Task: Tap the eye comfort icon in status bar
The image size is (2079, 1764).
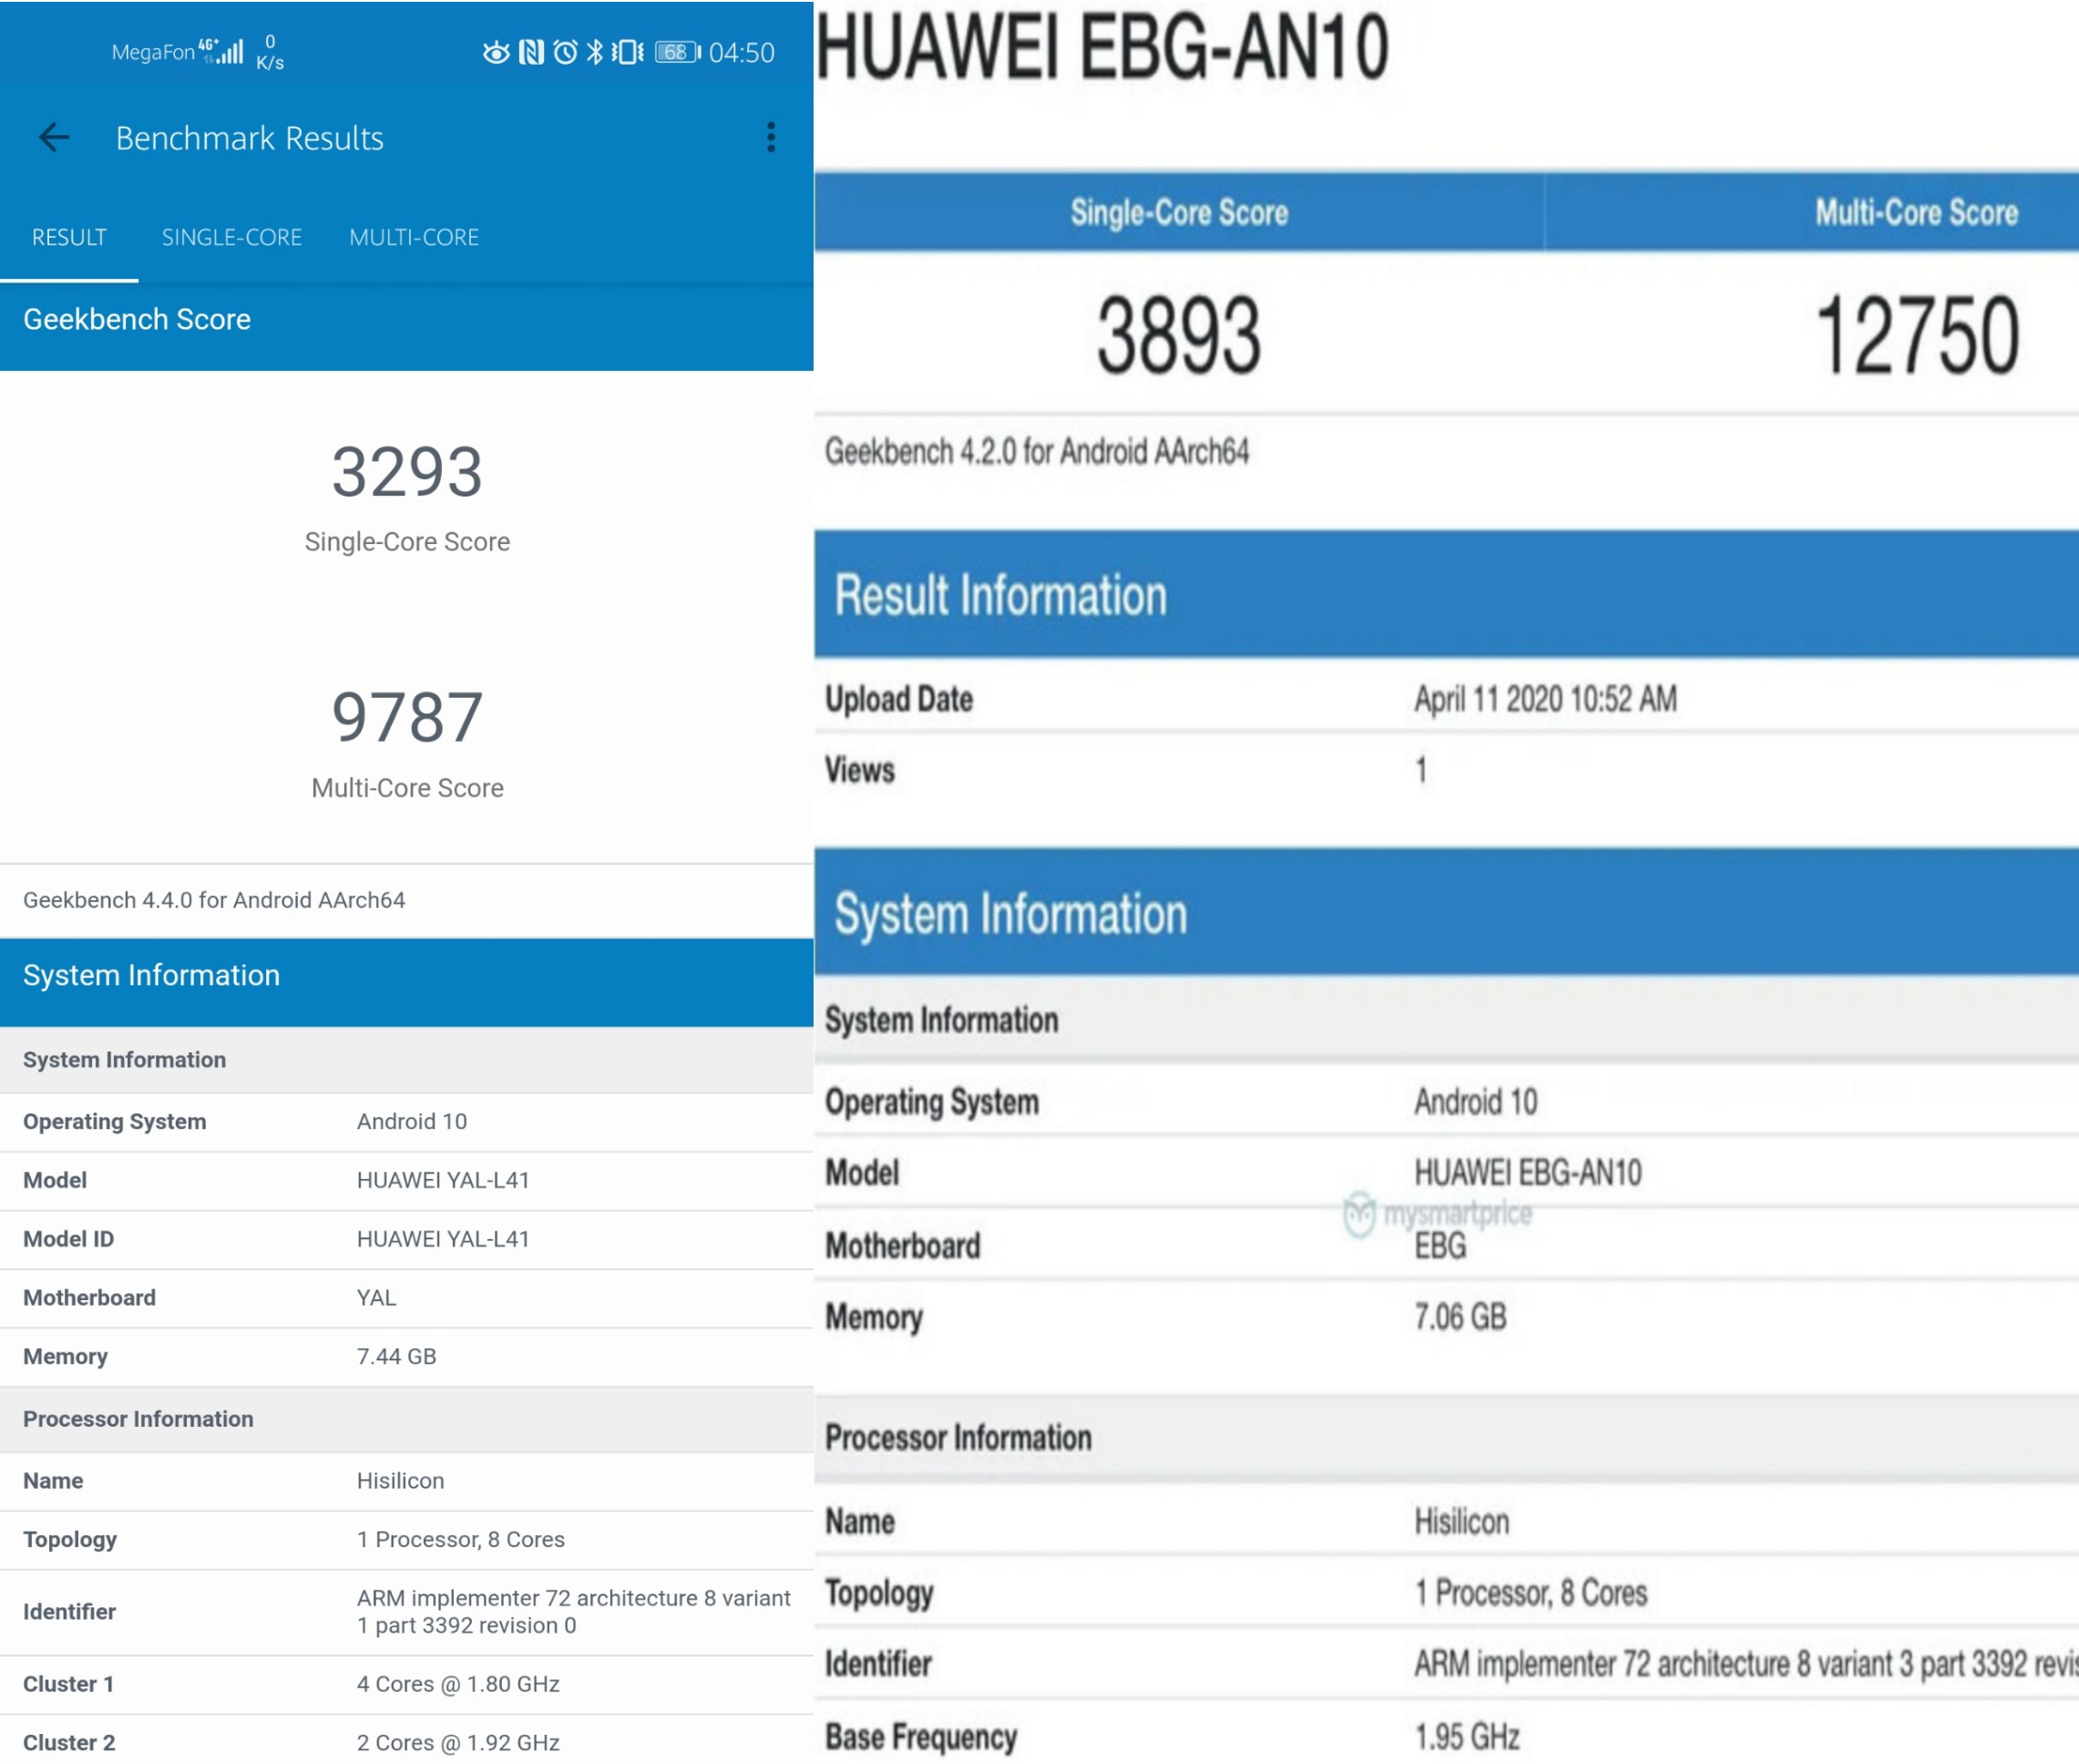Action: [x=496, y=52]
